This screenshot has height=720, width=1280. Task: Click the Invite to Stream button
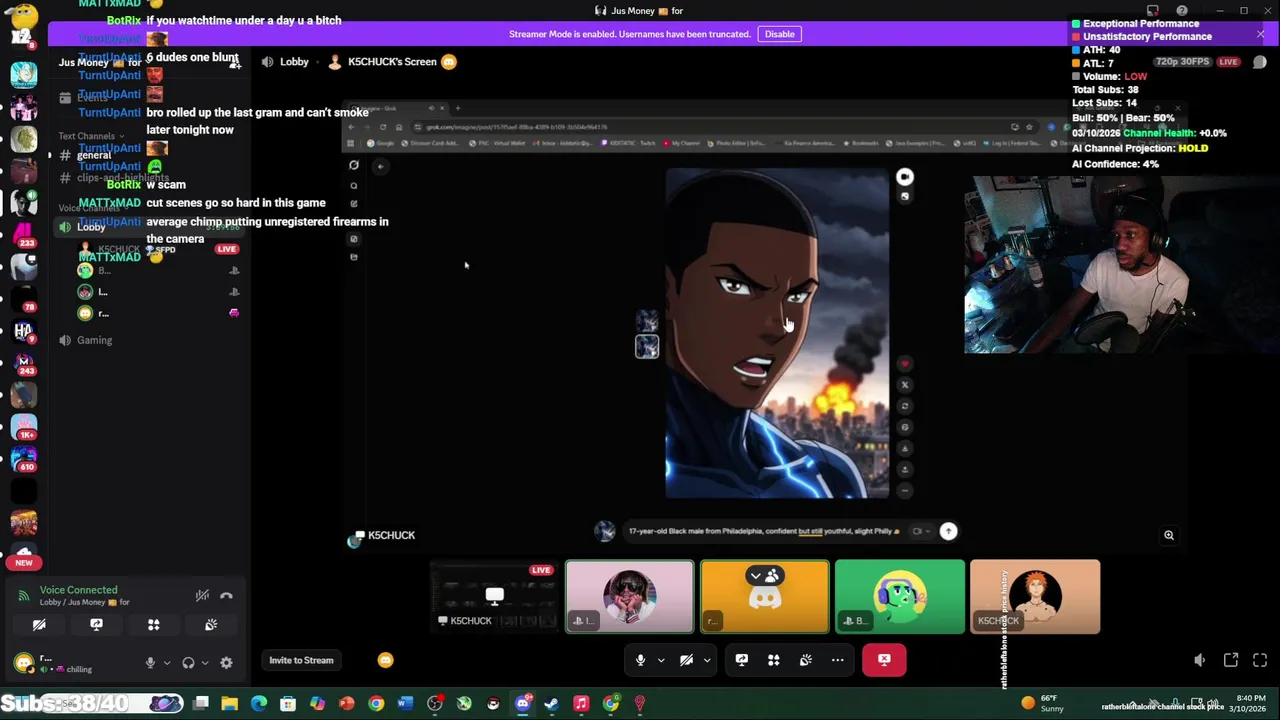pos(301,660)
